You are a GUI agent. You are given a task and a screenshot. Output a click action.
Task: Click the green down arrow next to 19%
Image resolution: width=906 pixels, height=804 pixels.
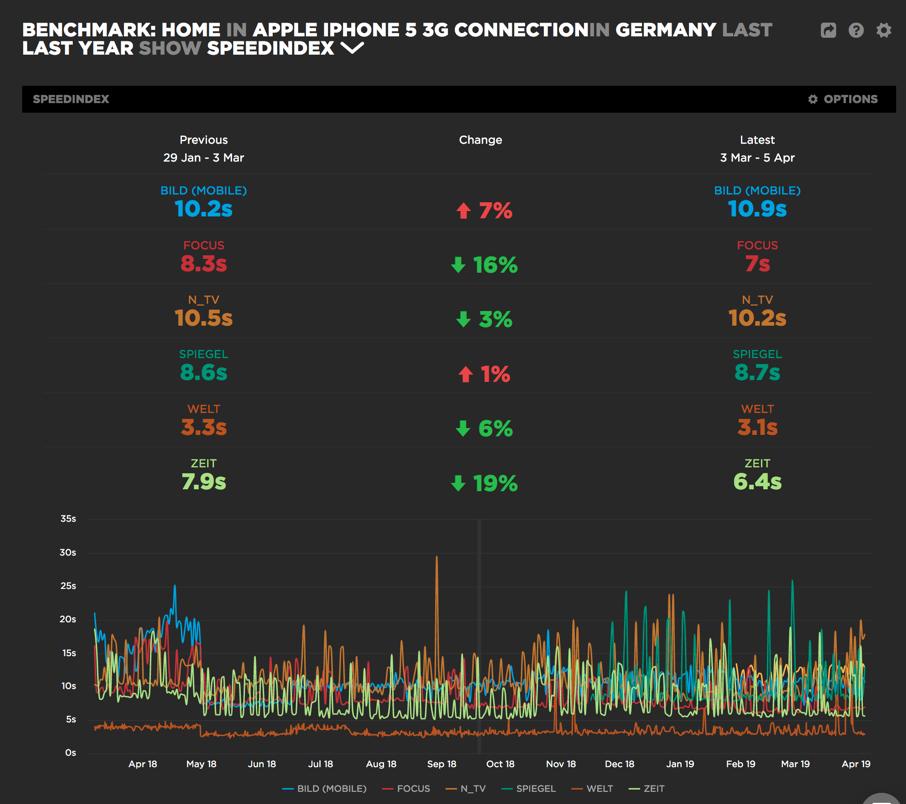pos(458,483)
